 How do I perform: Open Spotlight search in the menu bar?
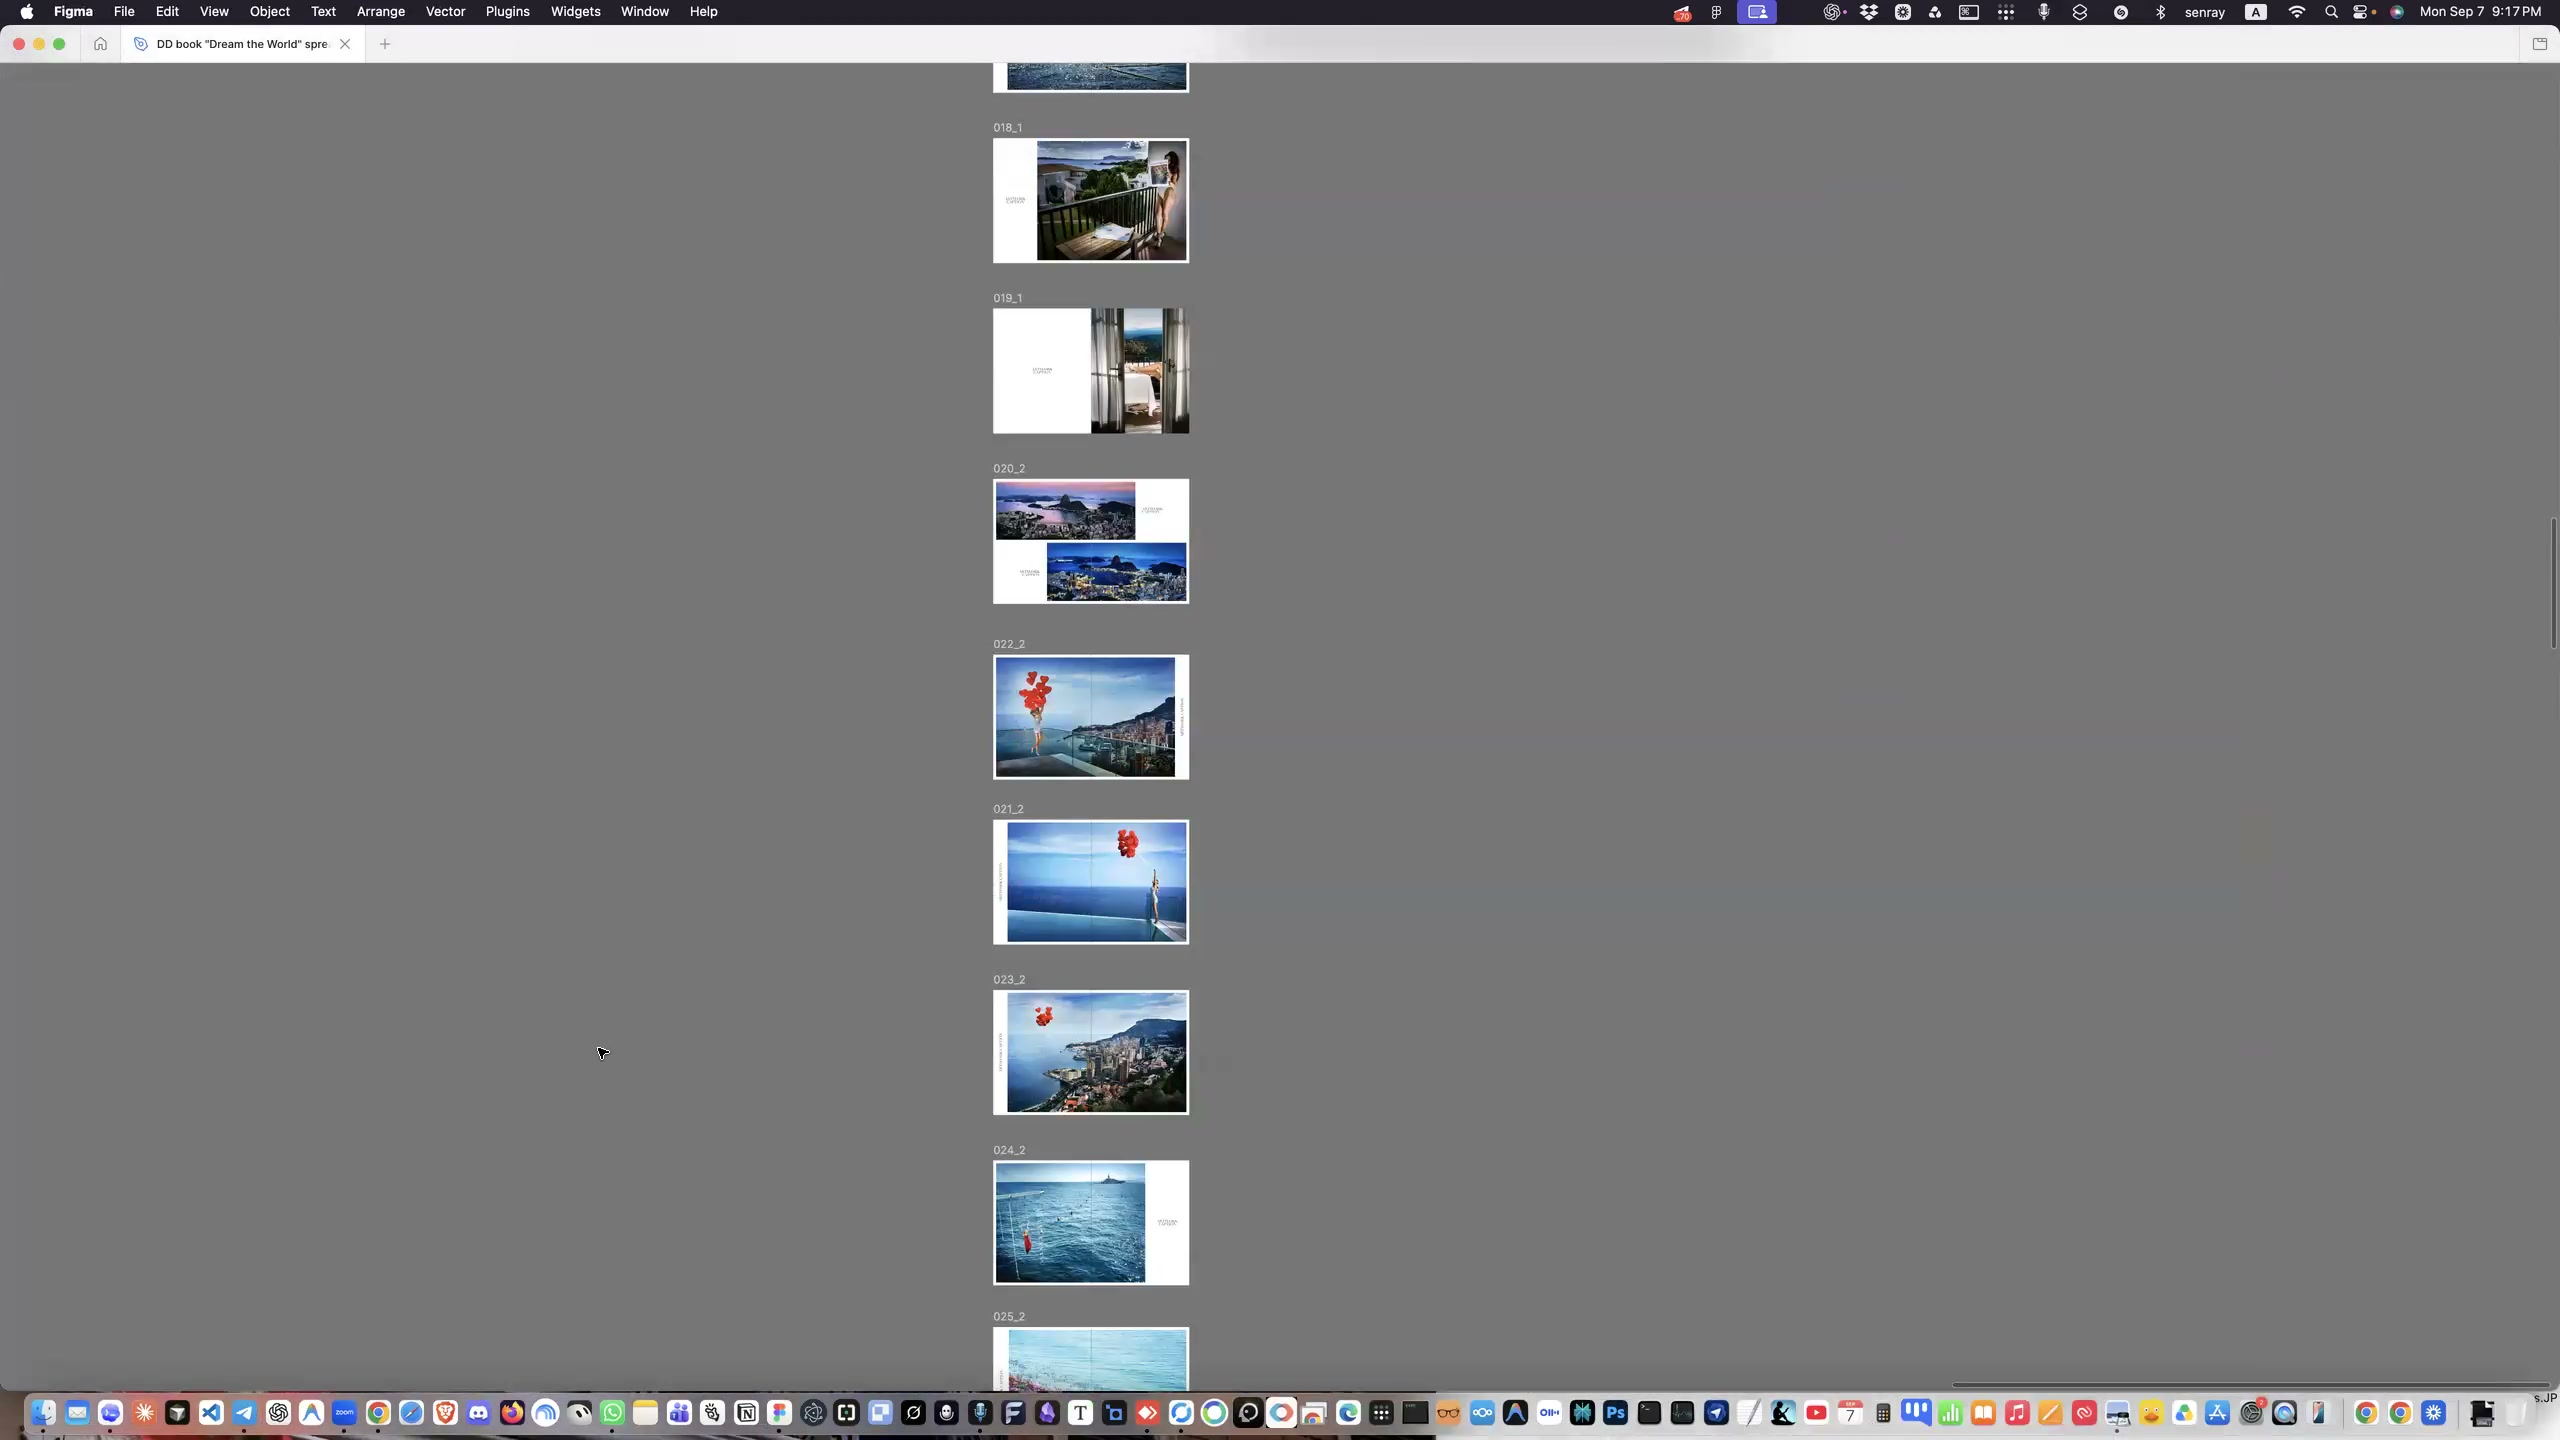coord(2331,12)
